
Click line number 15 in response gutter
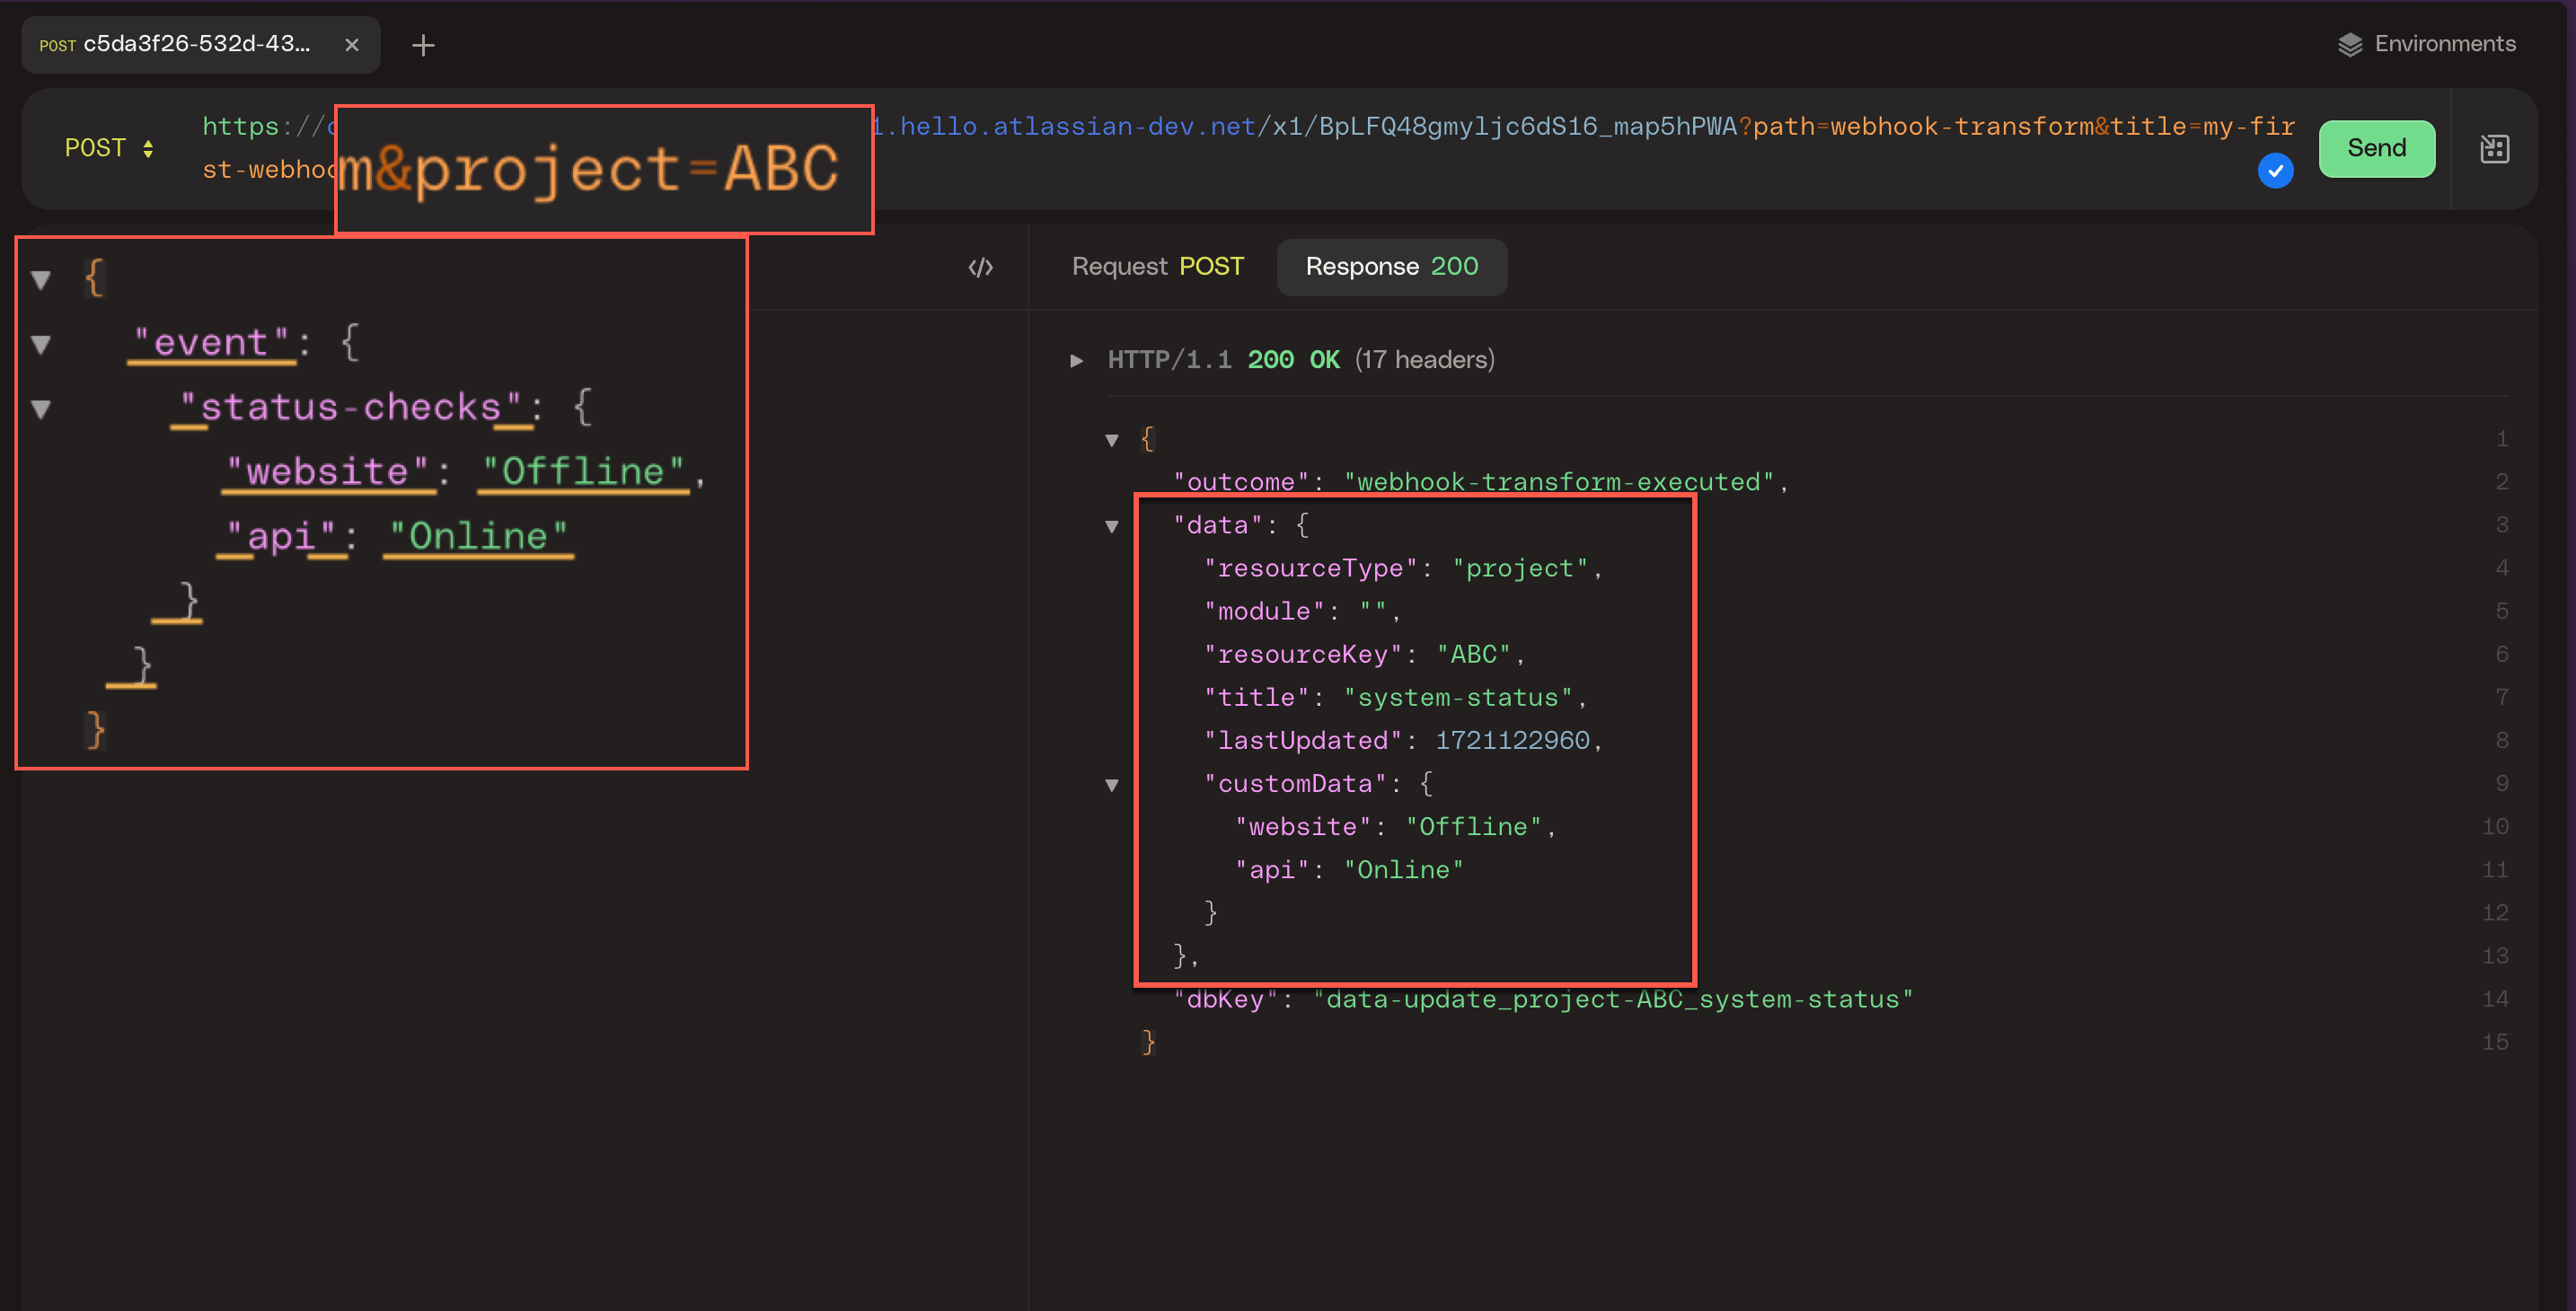[2494, 1042]
